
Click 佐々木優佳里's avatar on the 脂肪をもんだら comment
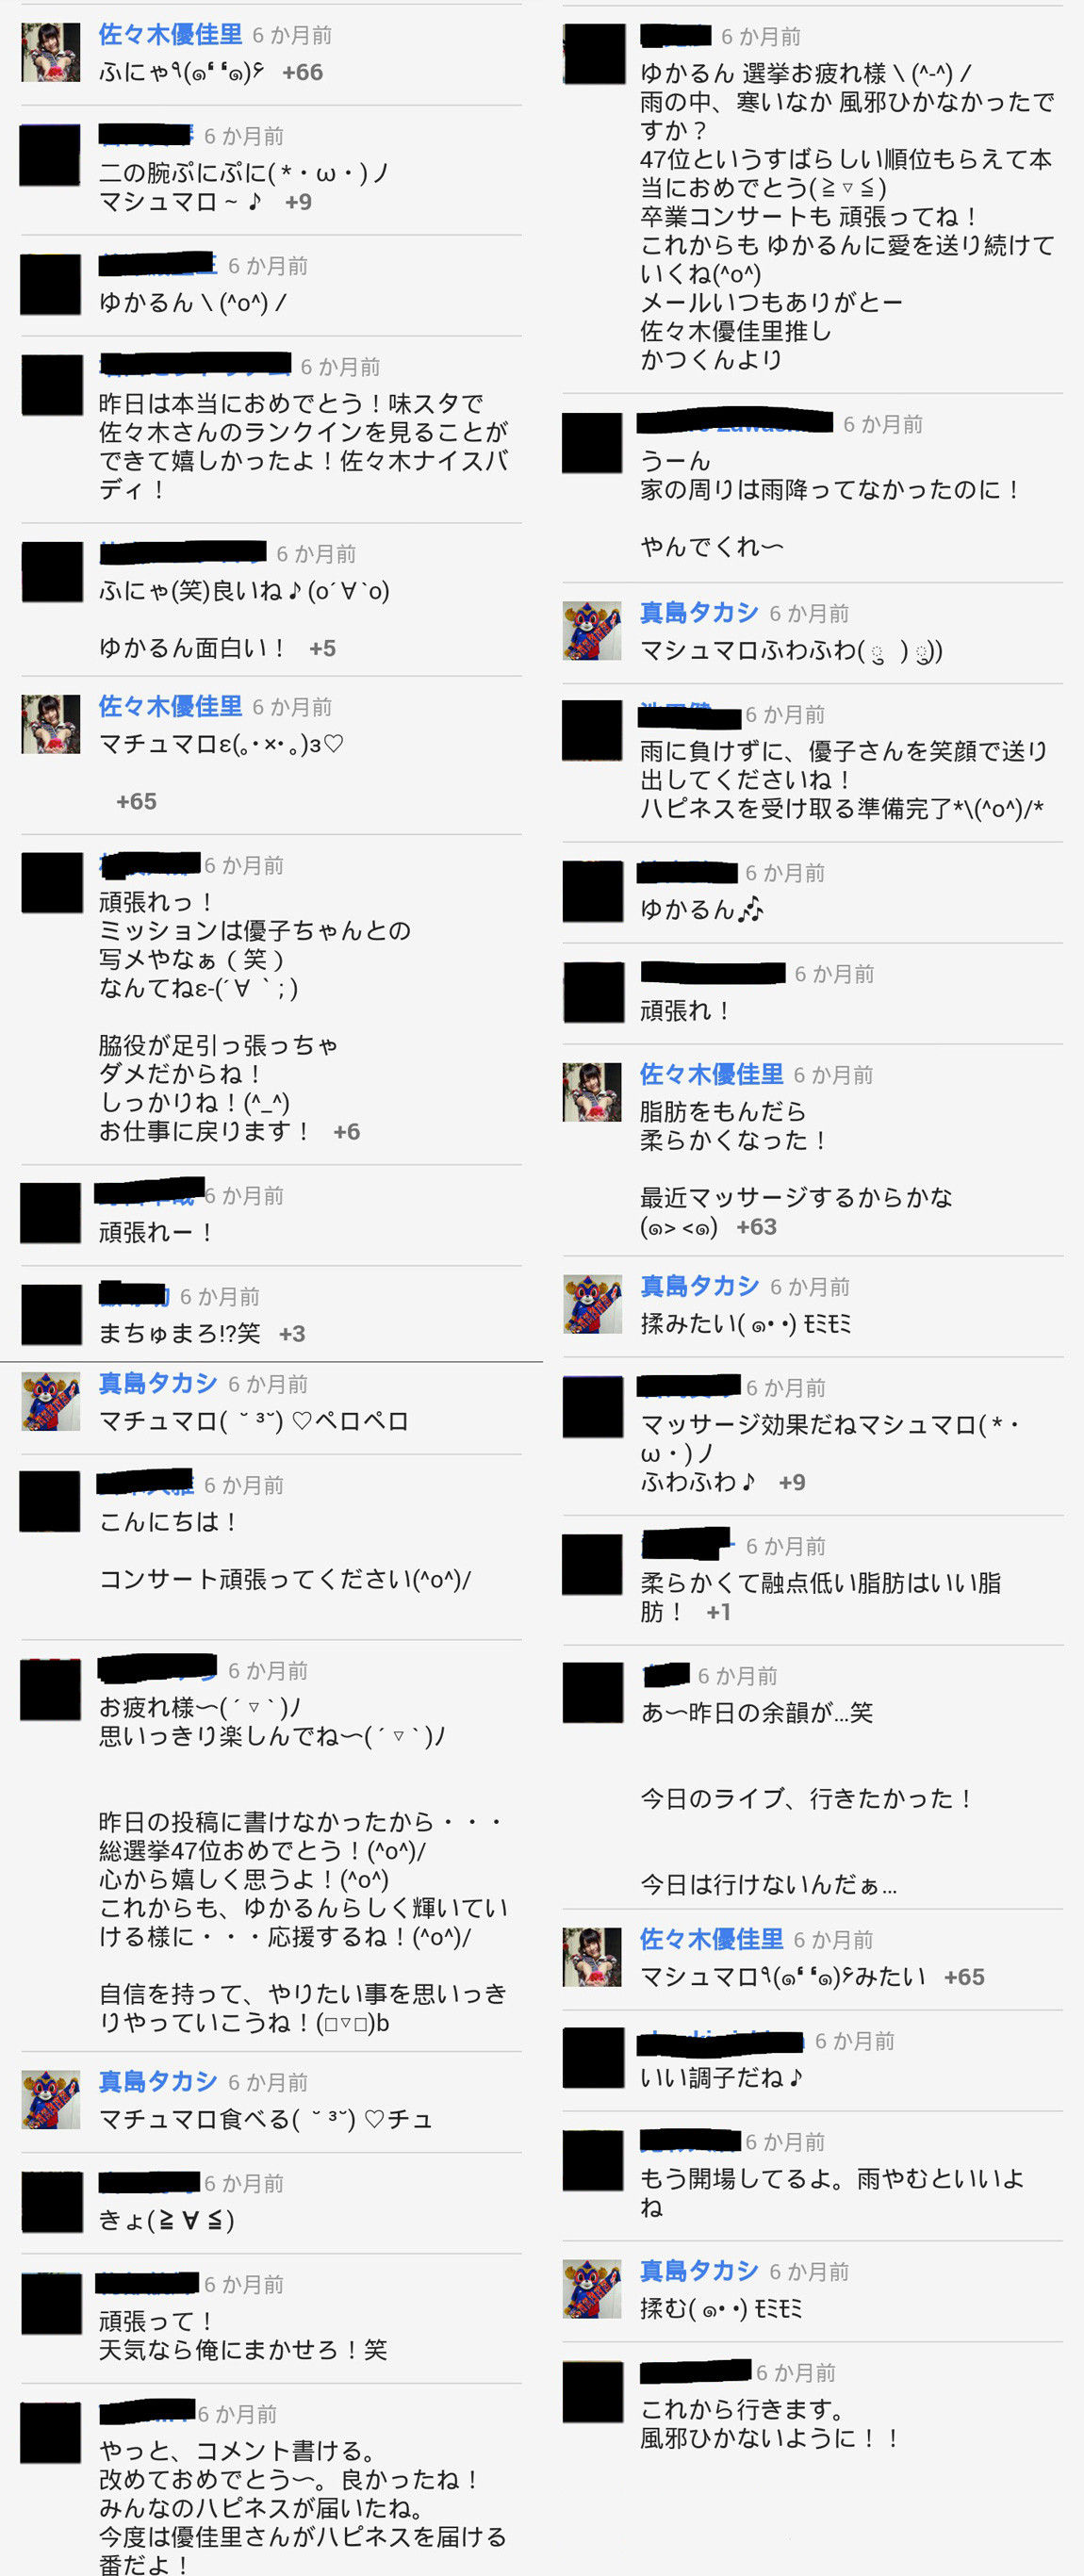tap(592, 1092)
